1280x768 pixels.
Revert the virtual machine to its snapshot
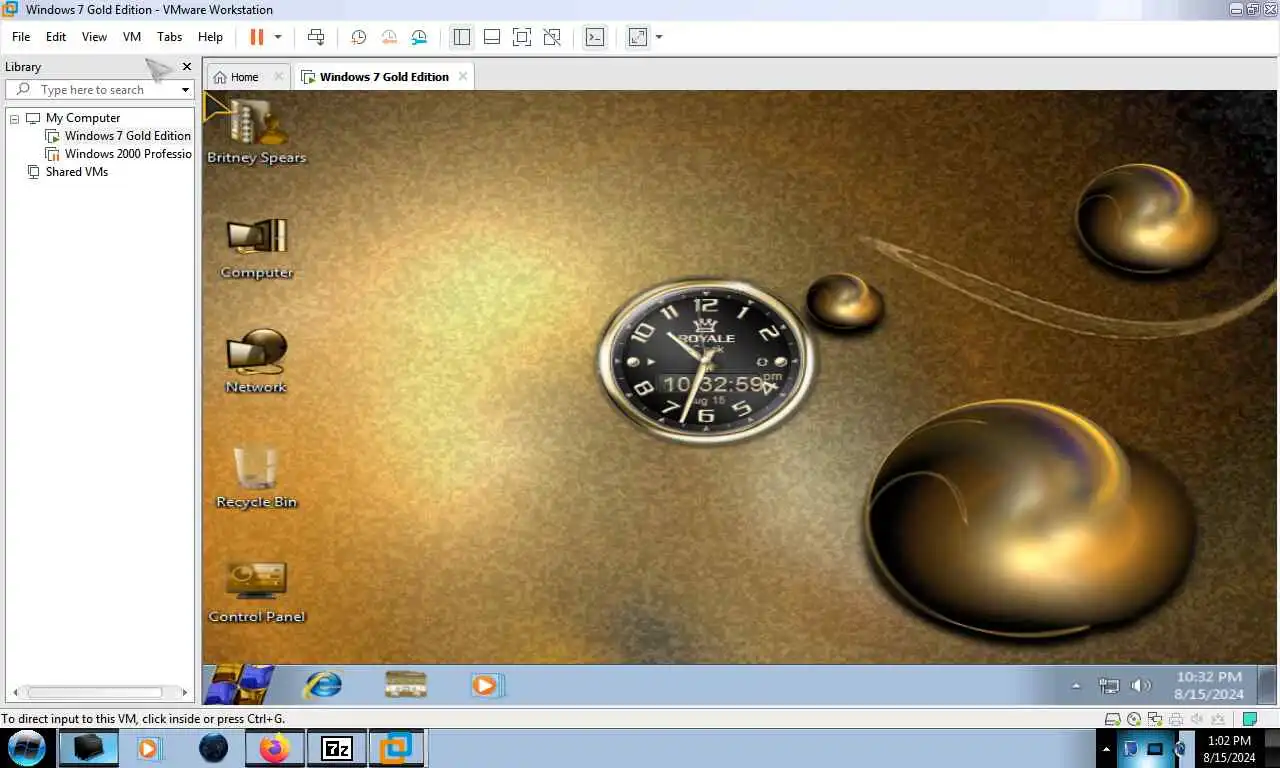tap(389, 37)
